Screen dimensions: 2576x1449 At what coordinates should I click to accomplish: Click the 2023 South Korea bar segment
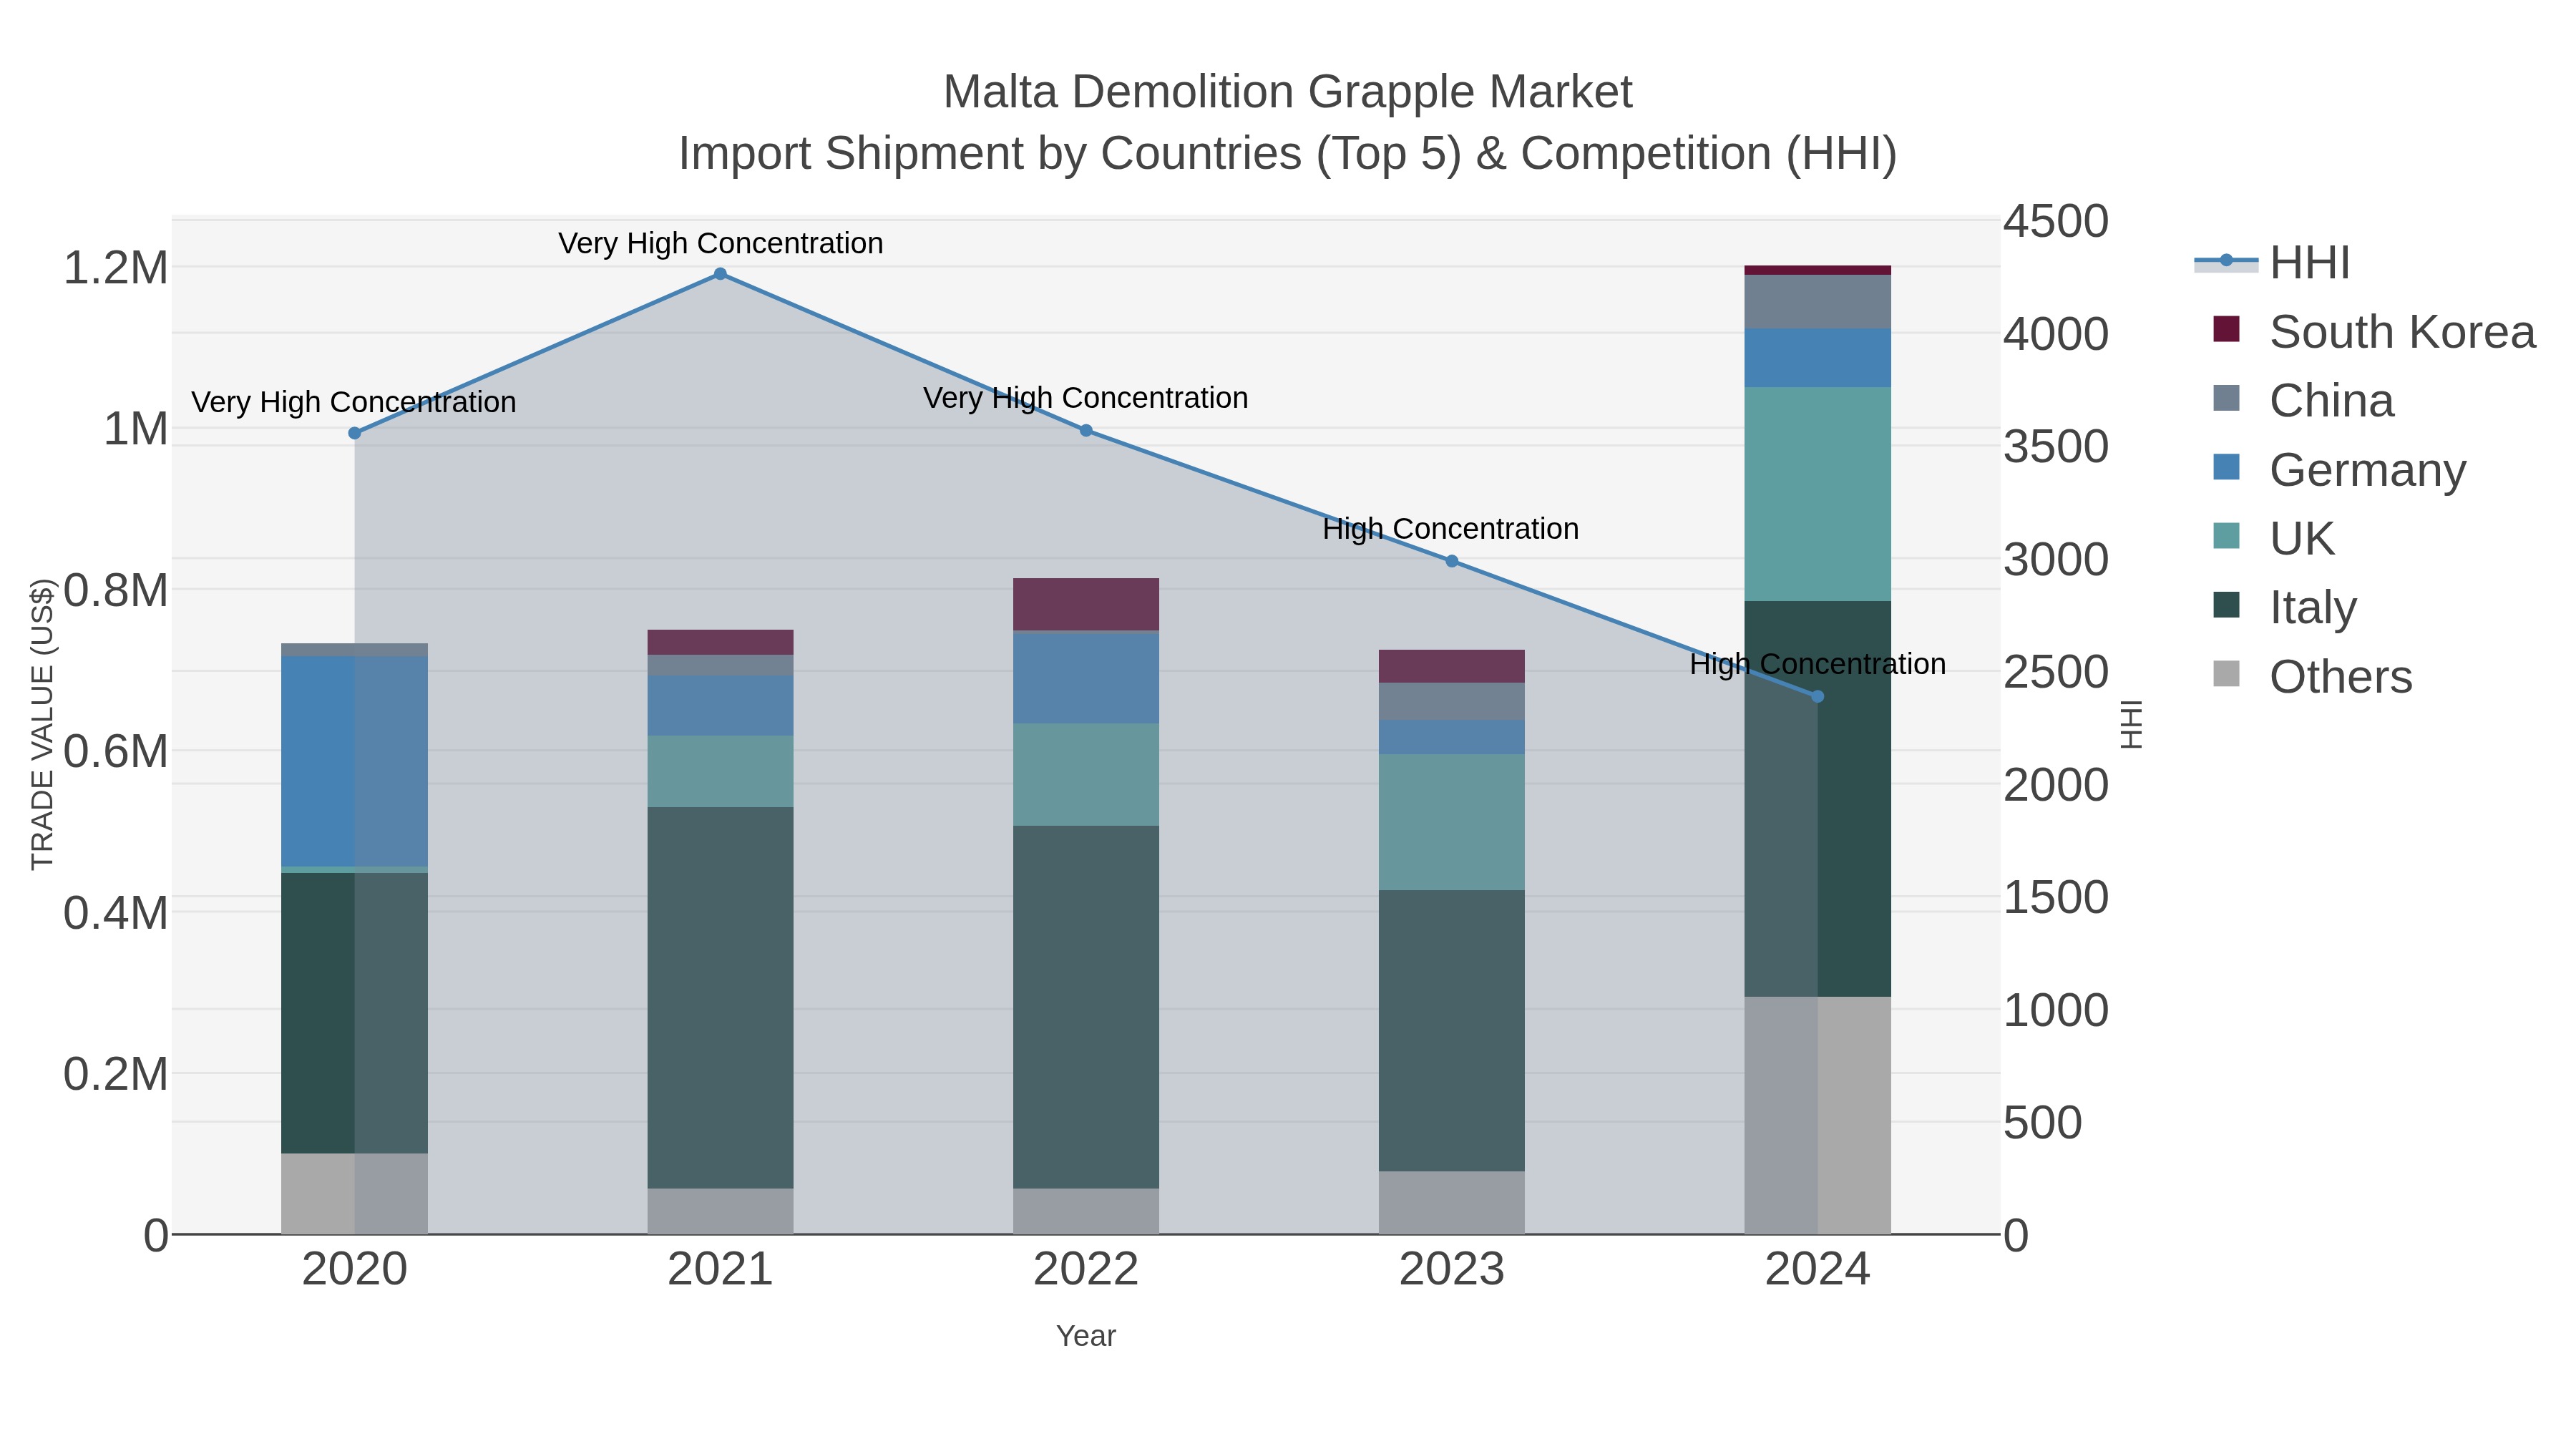1452,666
